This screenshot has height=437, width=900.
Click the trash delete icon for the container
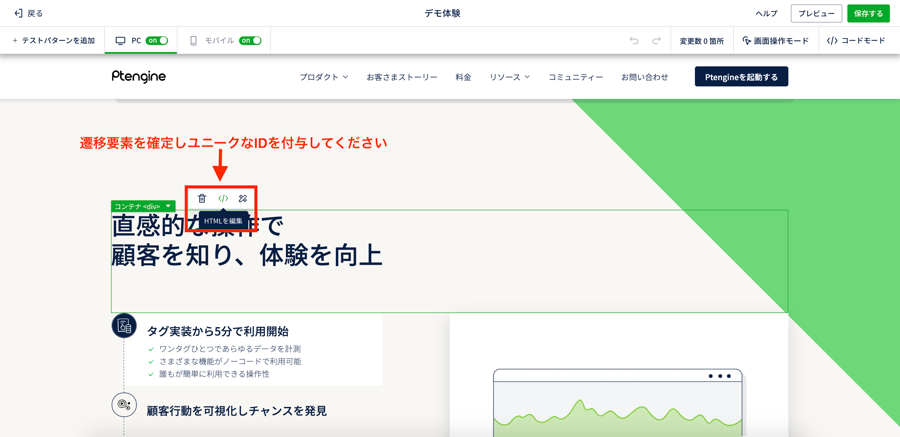(x=202, y=198)
